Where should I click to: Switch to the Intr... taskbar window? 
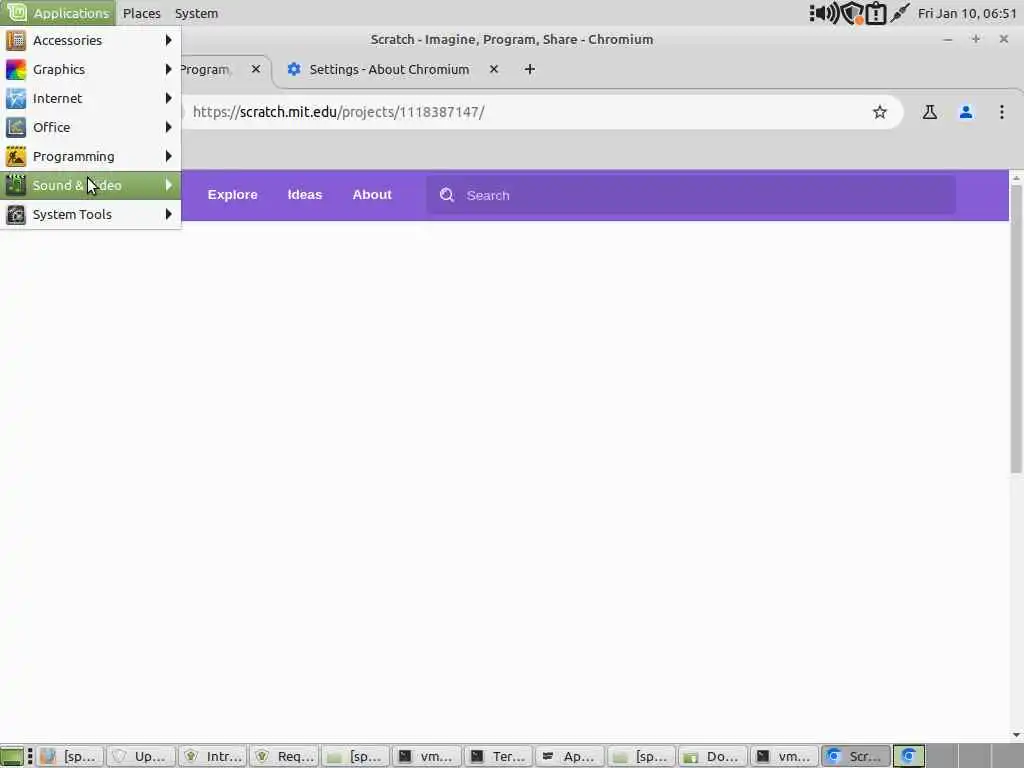pyautogui.click(x=213, y=756)
